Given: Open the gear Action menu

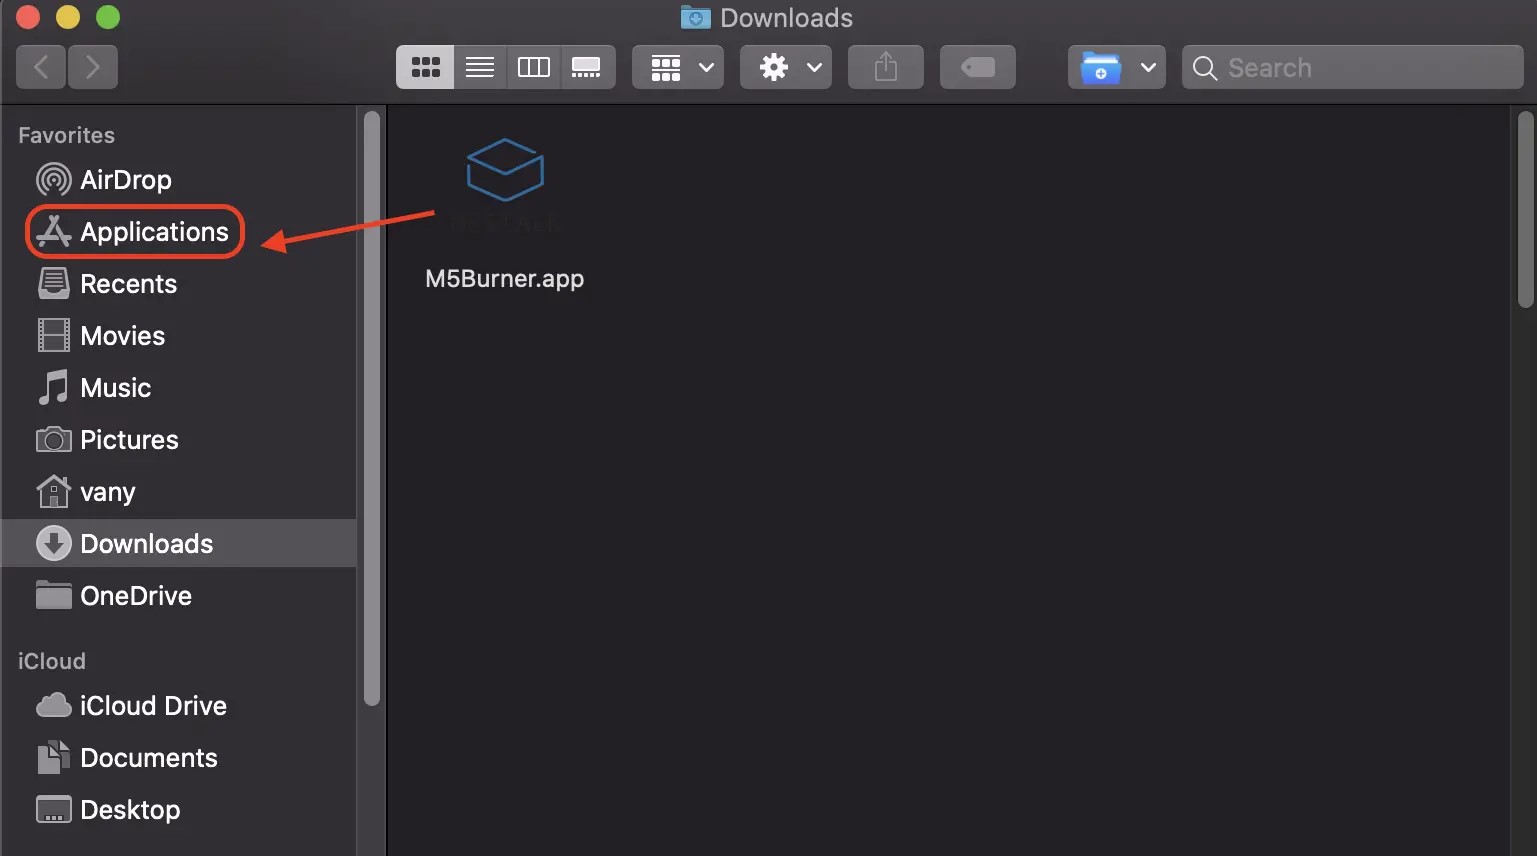Looking at the screenshot, I should pos(786,67).
